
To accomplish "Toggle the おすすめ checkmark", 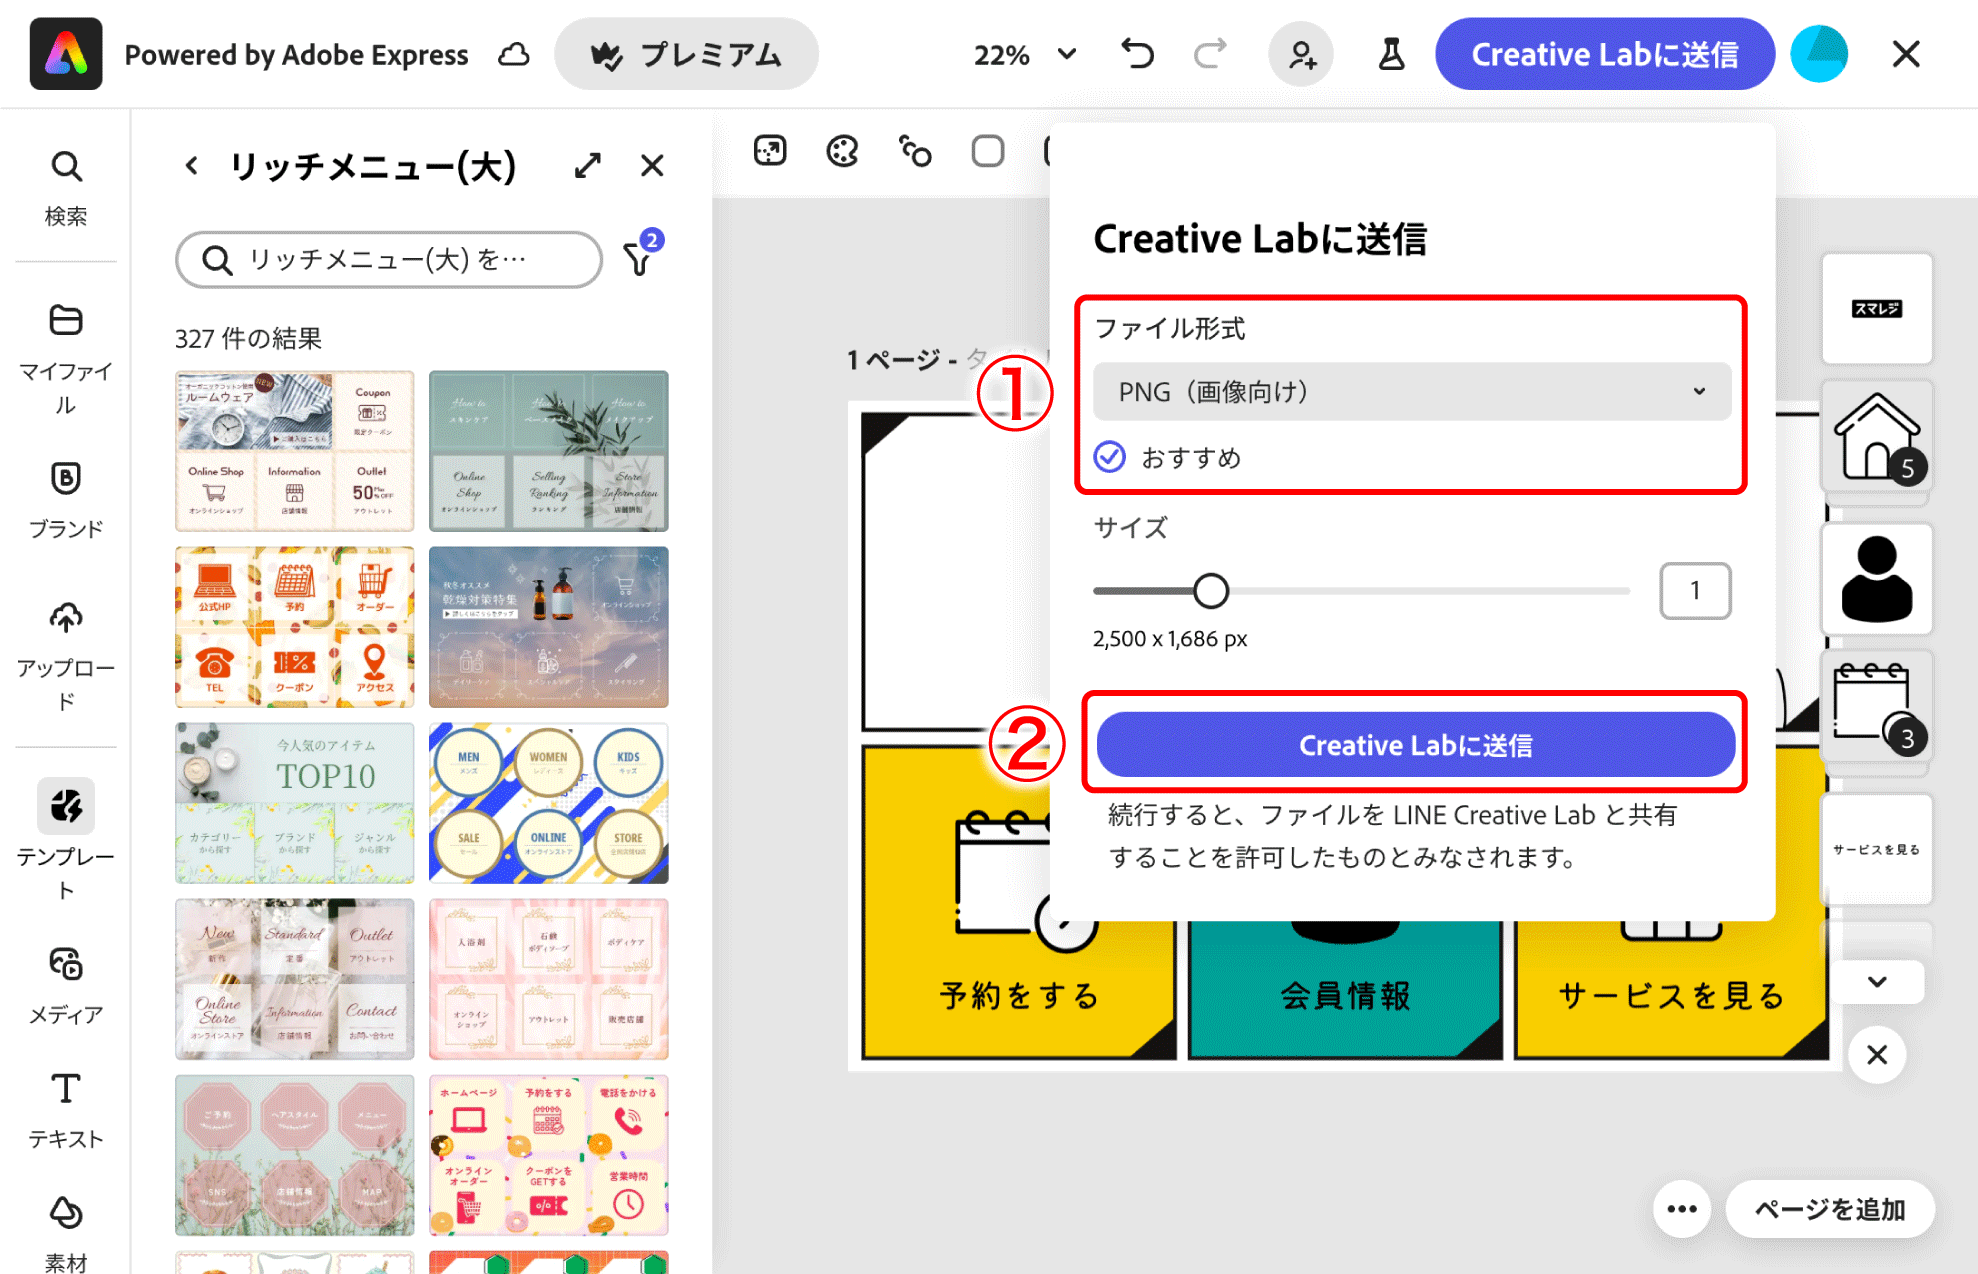I will 1110,457.
